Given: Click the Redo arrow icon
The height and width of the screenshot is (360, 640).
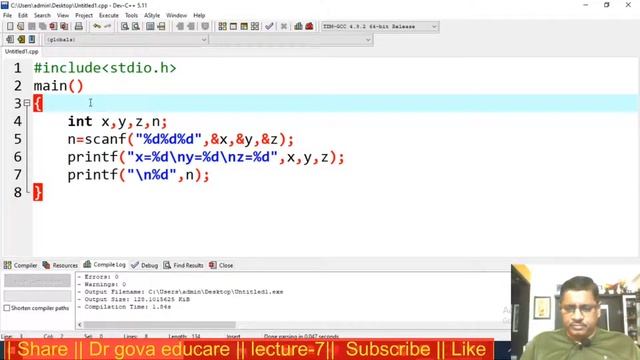Looking at the screenshot, I should pyautogui.click(x=107, y=27).
